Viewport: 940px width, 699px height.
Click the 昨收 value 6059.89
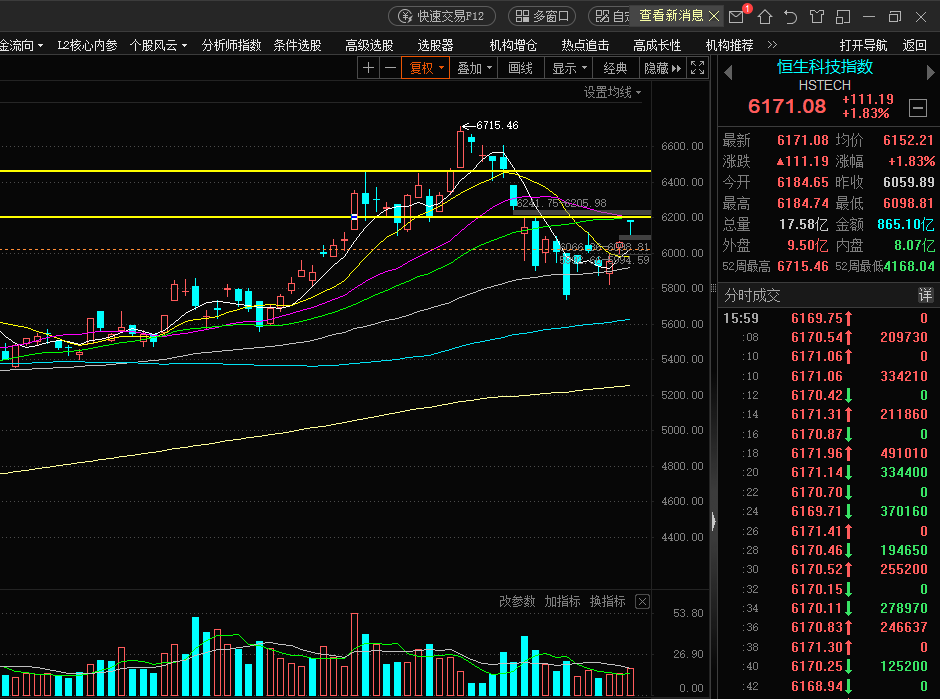(x=908, y=182)
